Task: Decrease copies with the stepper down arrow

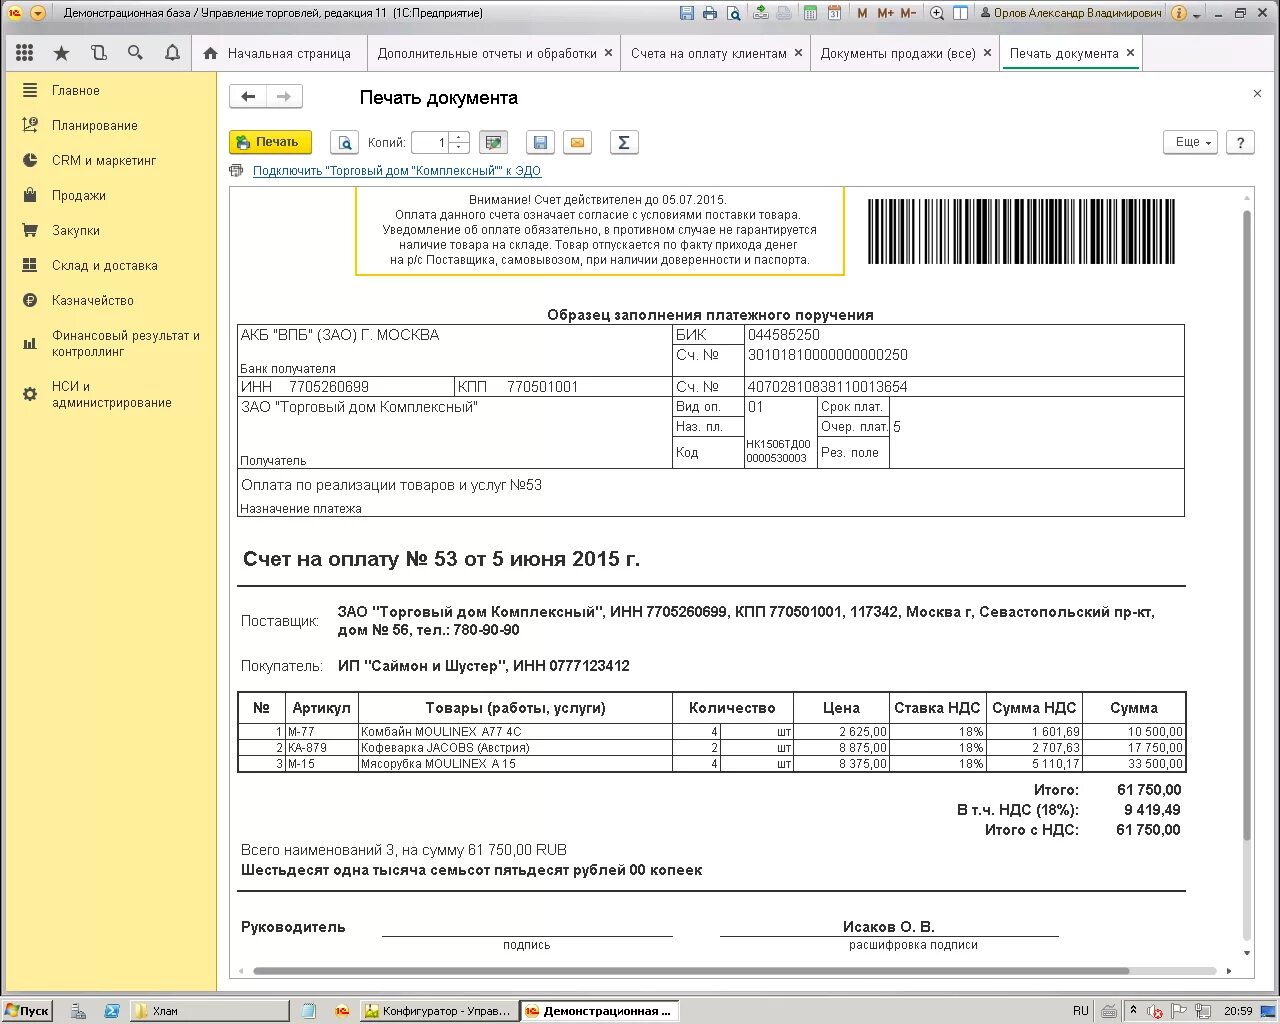Action: click(459, 148)
